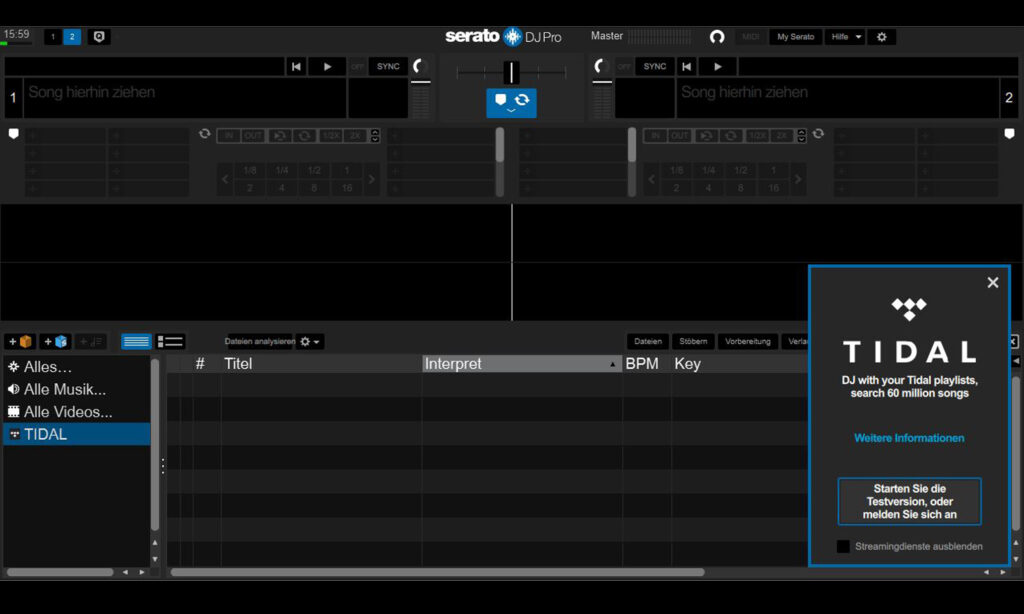The image size is (1024, 614).
Task: Click SYNC on deck 2
Action: (654, 66)
